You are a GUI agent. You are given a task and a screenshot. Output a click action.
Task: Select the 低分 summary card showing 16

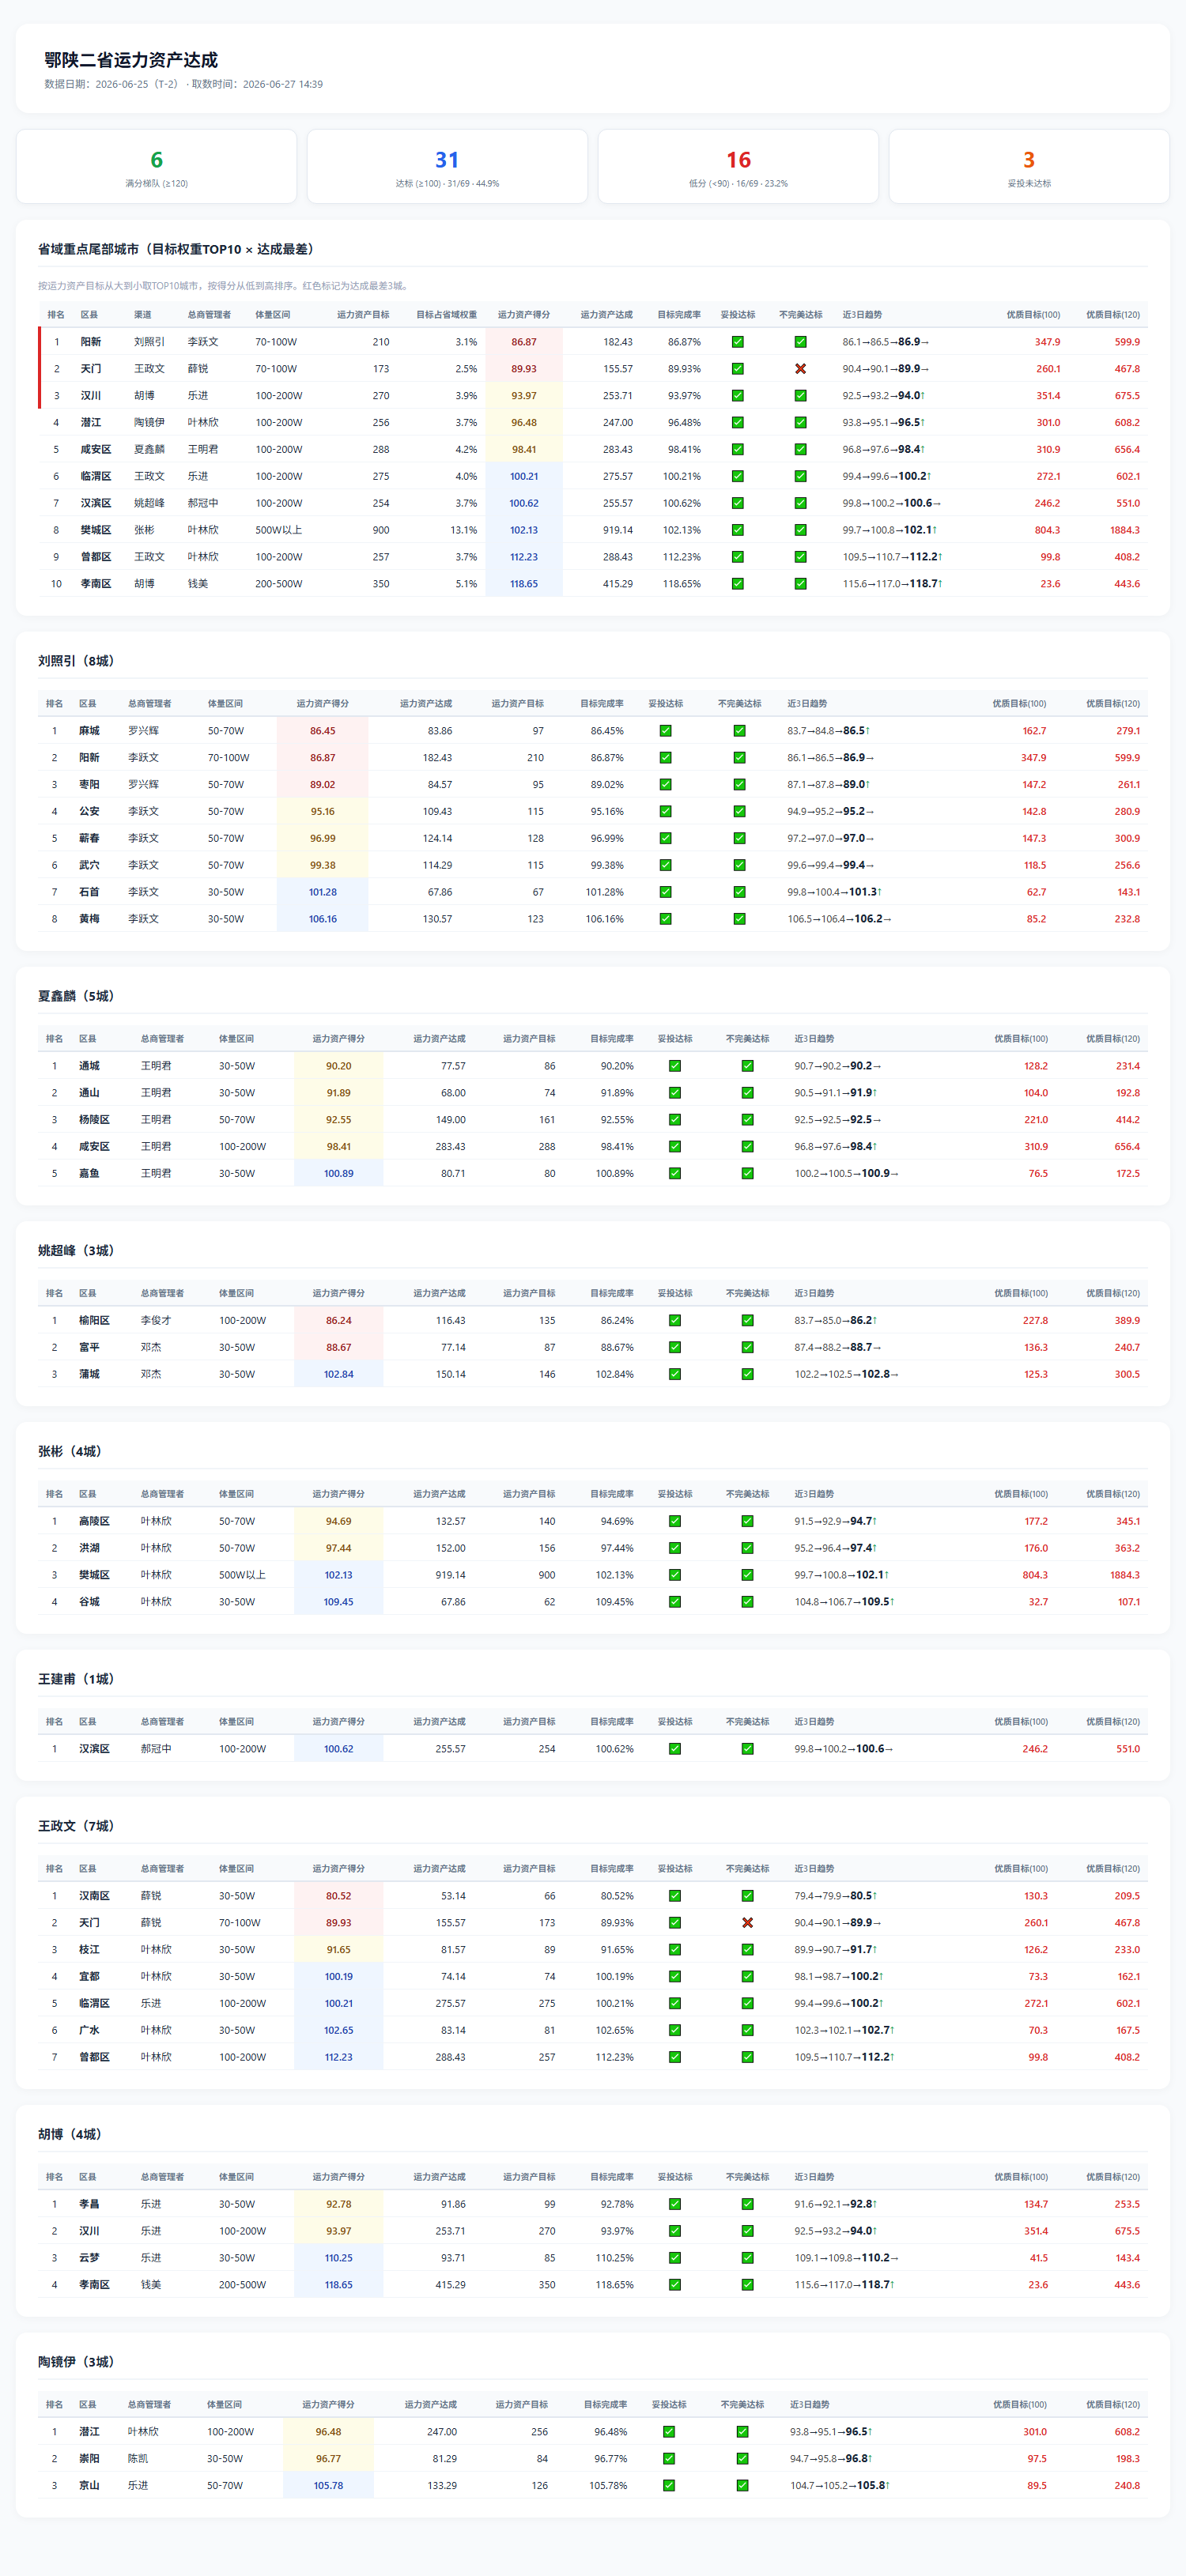pyautogui.click(x=738, y=167)
